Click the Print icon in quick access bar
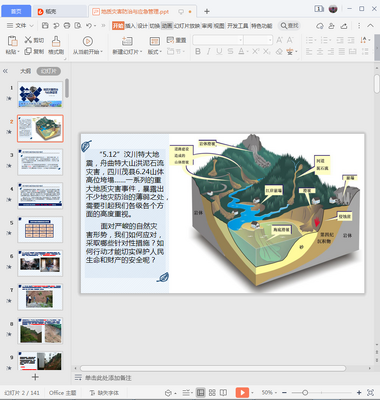Screen dimensions: 380x400 [x=67, y=26]
